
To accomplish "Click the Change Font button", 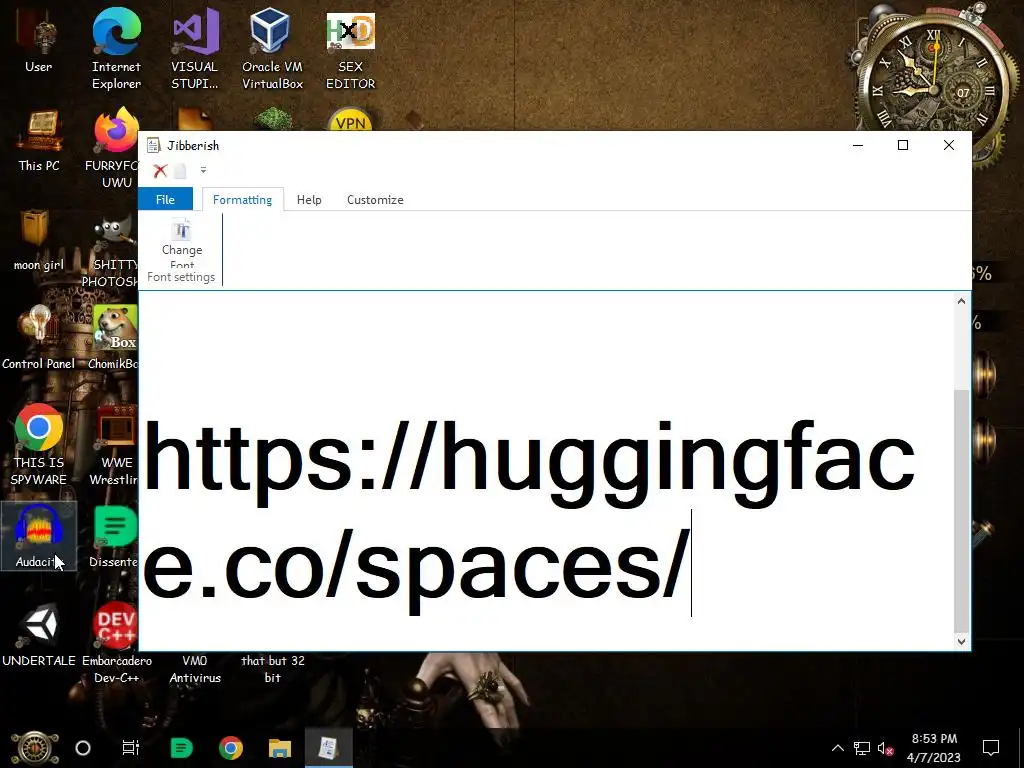I will click(x=182, y=244).
